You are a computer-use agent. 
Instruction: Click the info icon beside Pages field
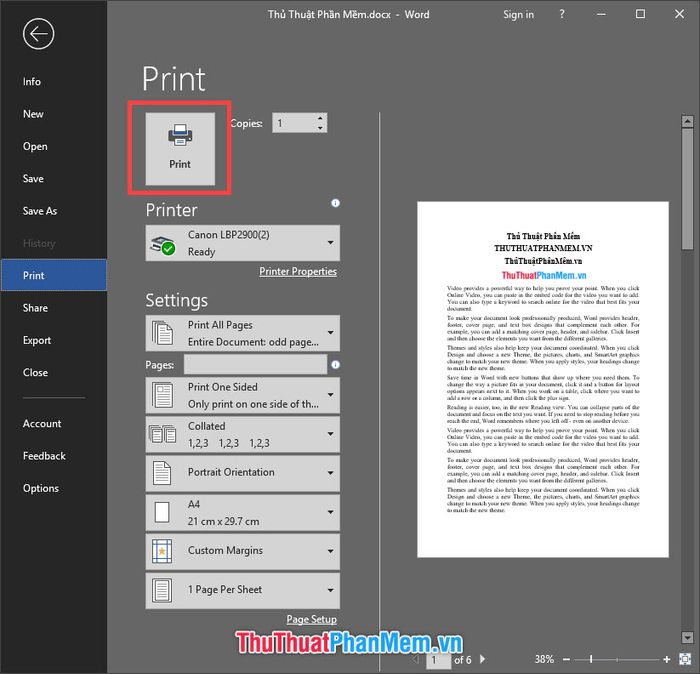[x=335, y=365]
